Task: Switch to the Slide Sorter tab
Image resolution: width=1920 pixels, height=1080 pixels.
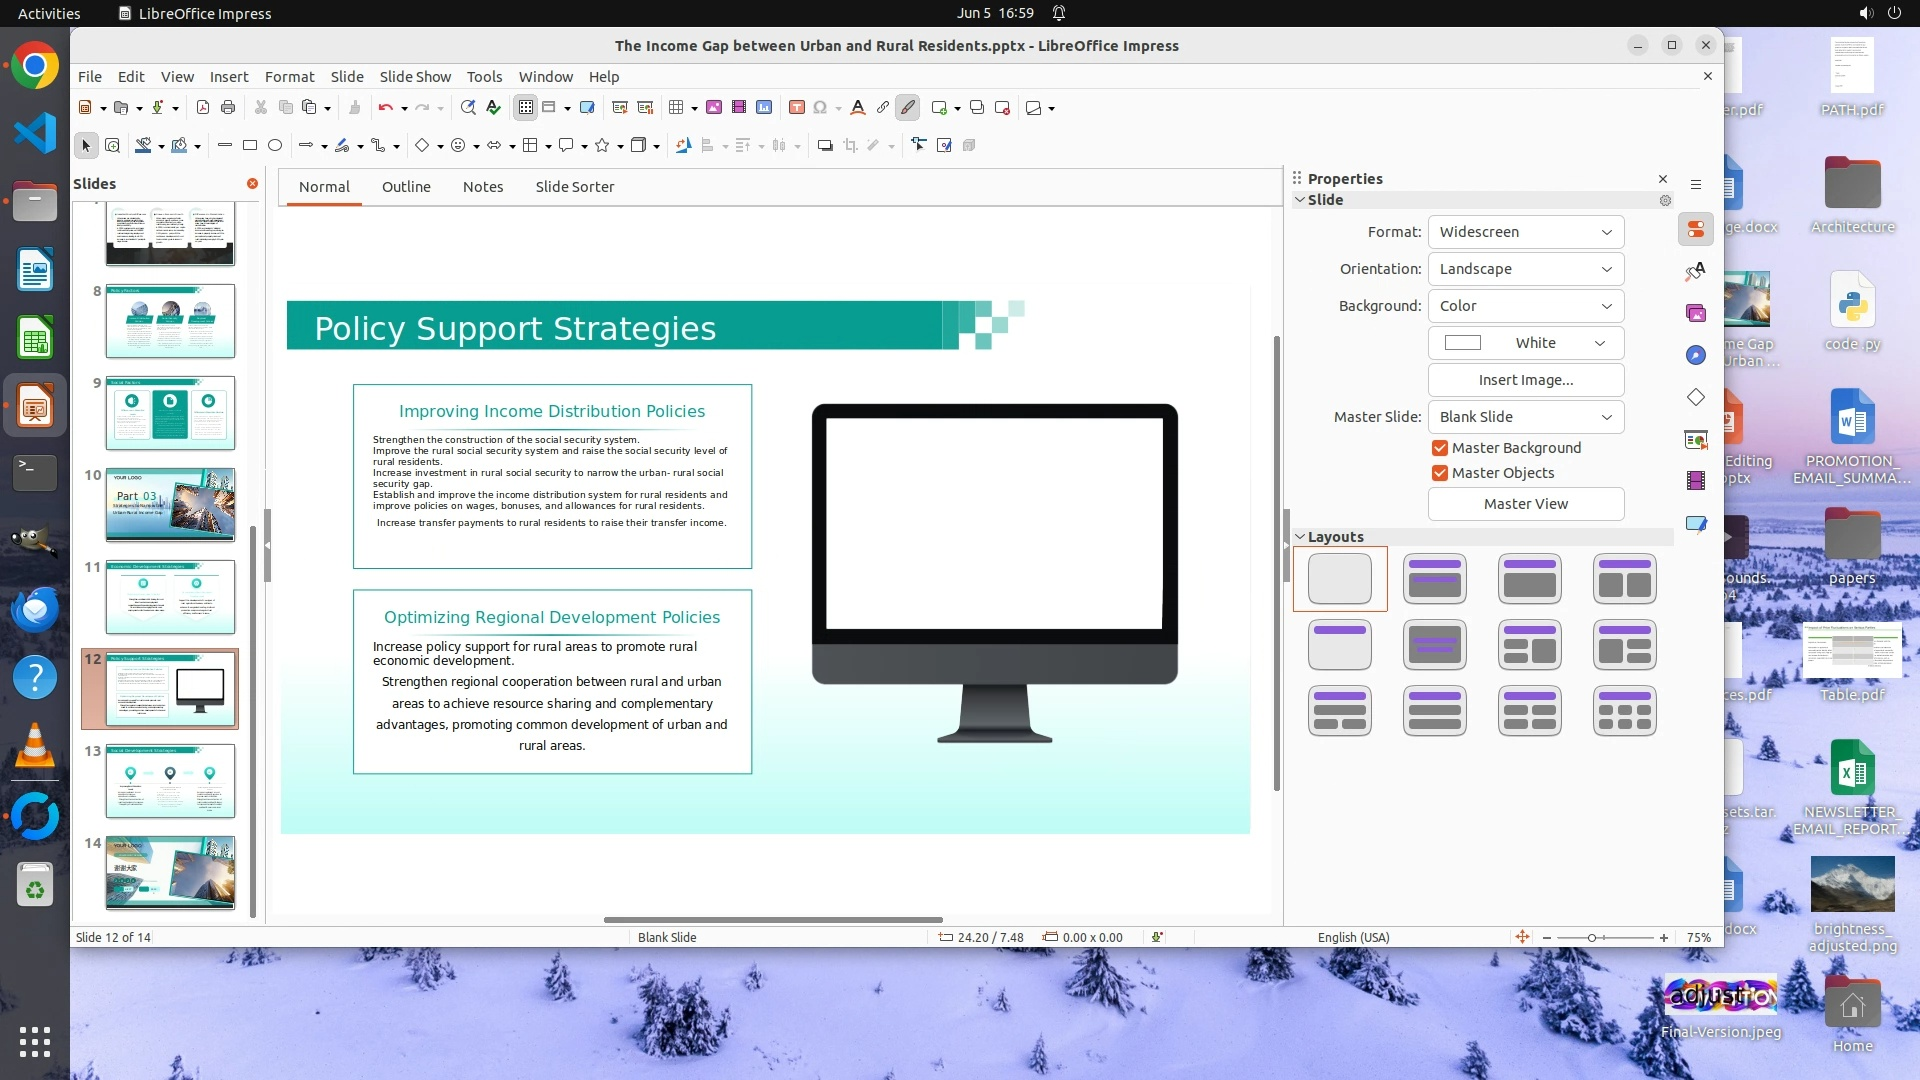Action: point(574,187)
